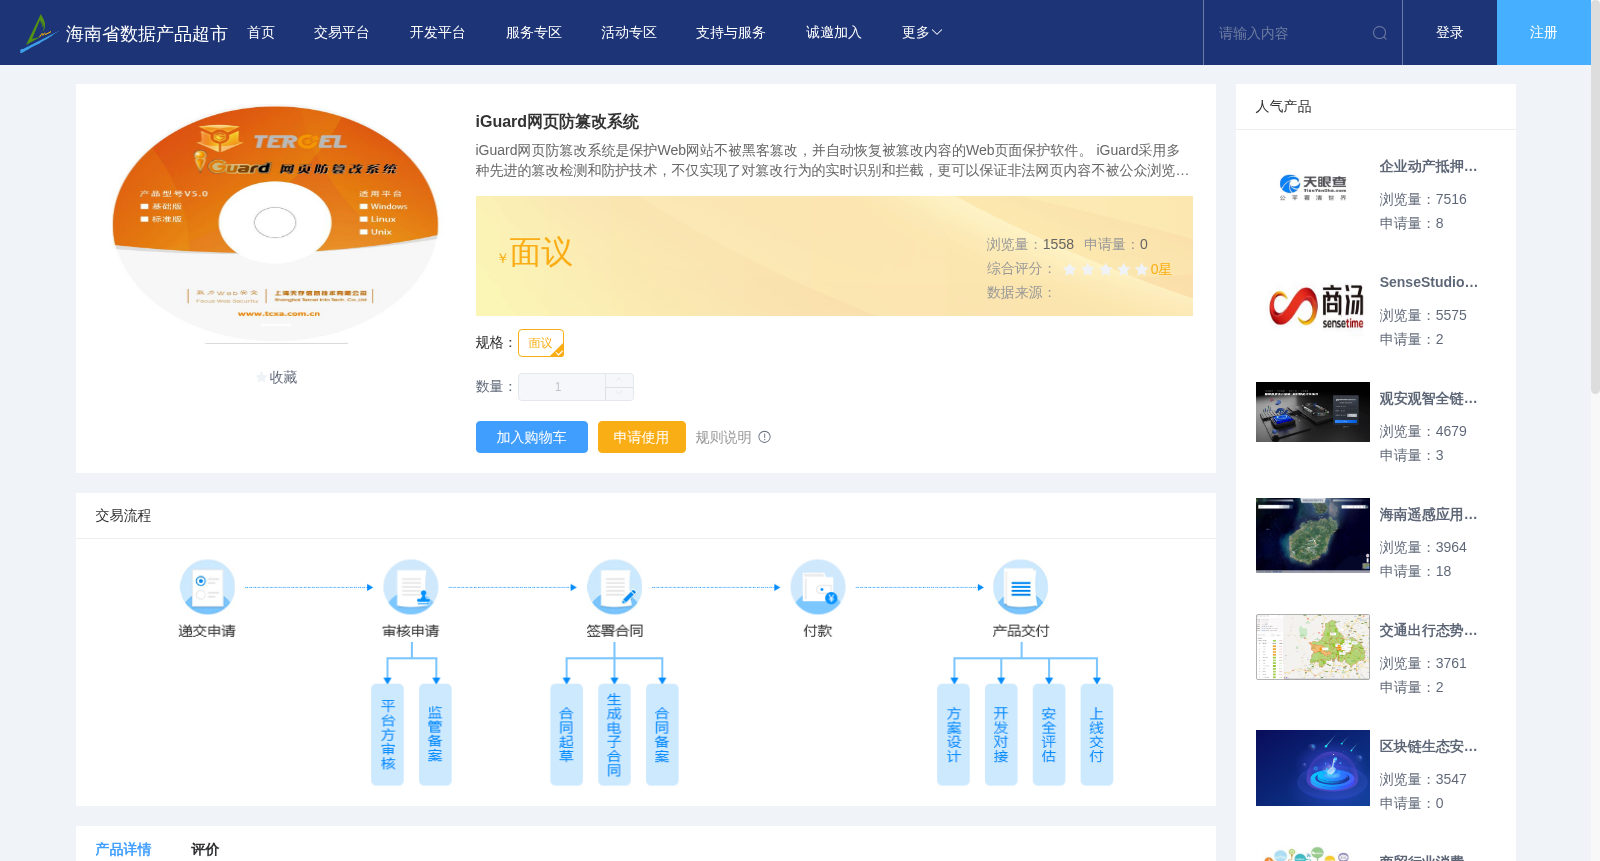Click the 注册 button
1600x861 pixels.
[x=1544, y=33]
